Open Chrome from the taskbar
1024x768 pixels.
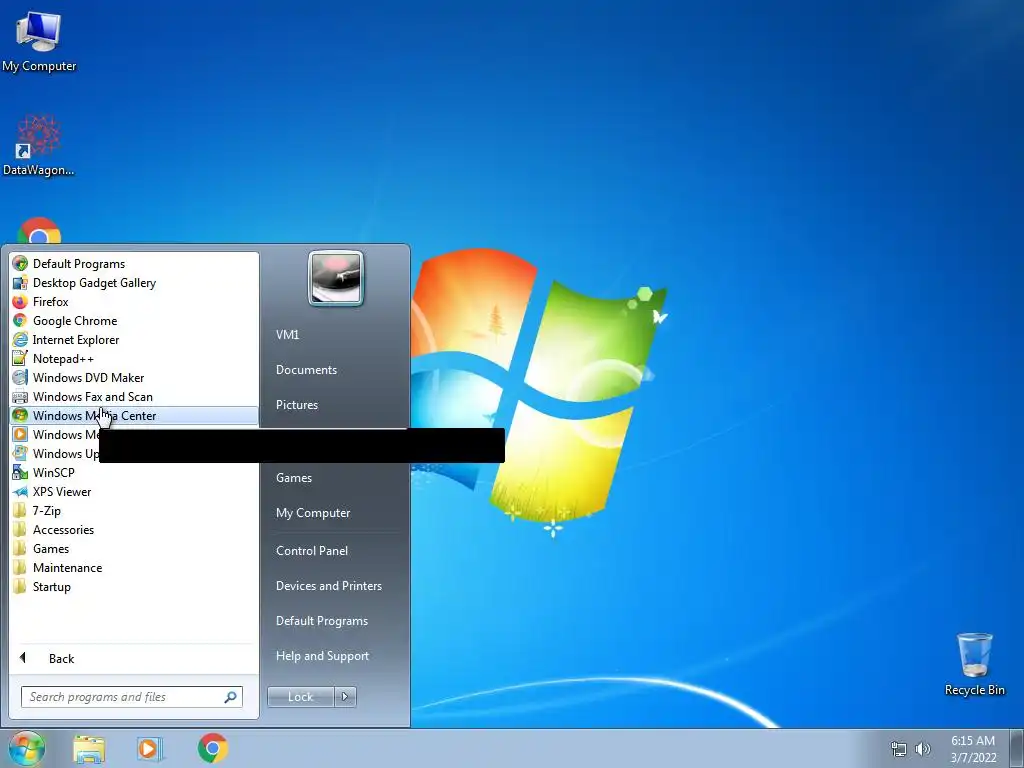pos(212,748)
